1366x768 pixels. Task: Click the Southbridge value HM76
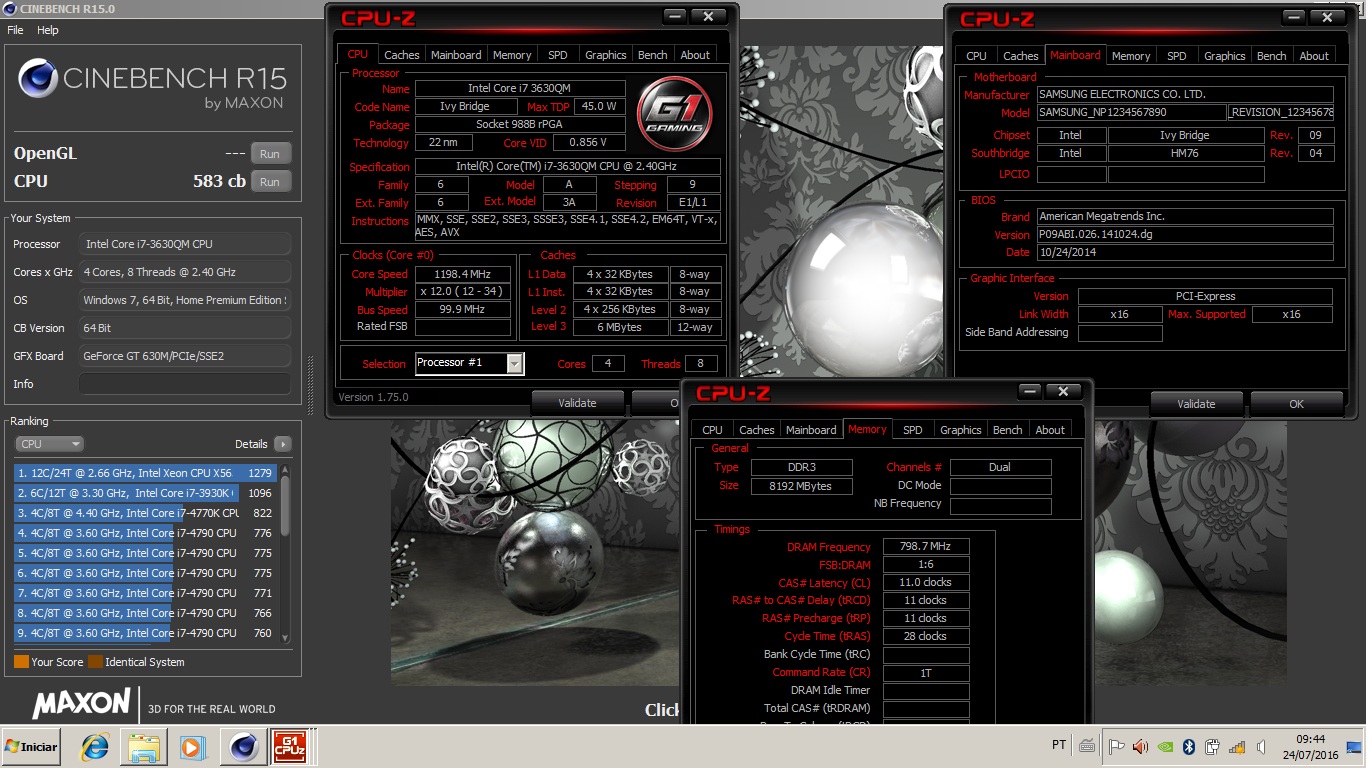[x=1186, y=153]
